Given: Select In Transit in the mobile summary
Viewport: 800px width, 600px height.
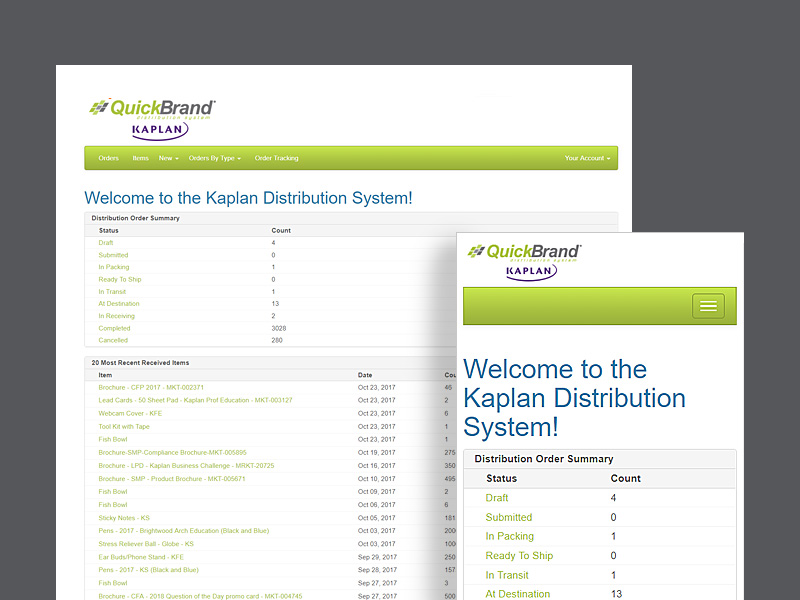Looking at the screenshot, I should pos(507,575).
